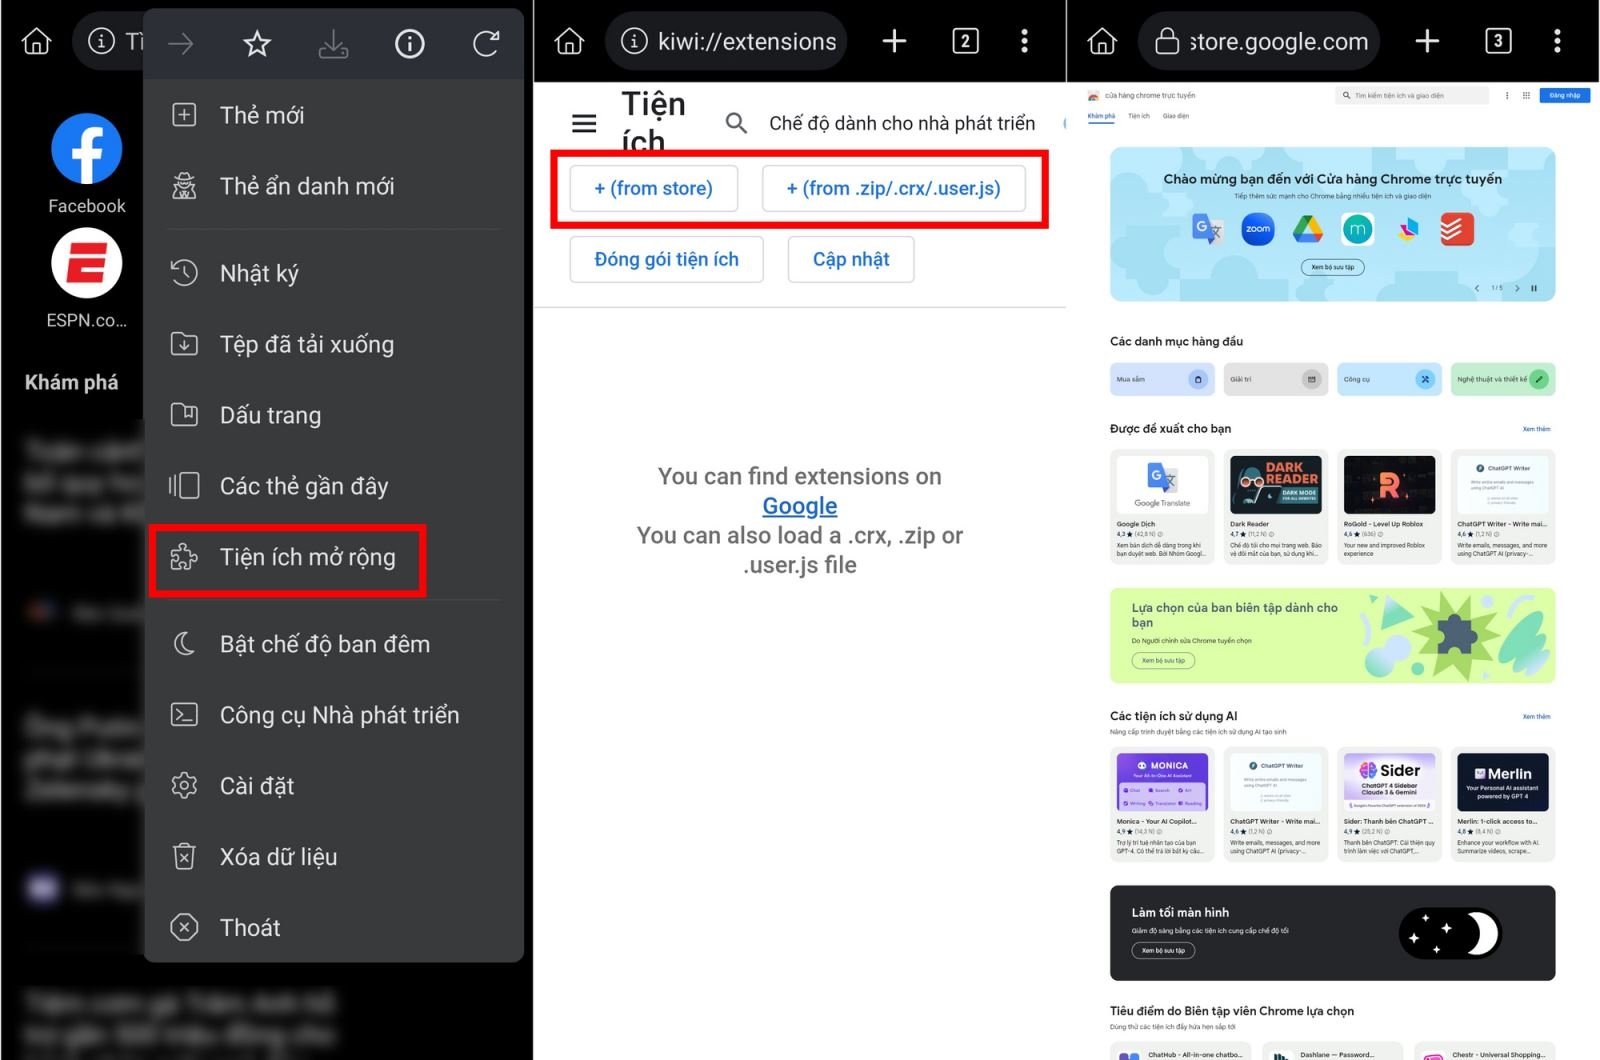
Task: Click + (from .zip/.crx/.user.js) button
Action: [x=894, y=188]
